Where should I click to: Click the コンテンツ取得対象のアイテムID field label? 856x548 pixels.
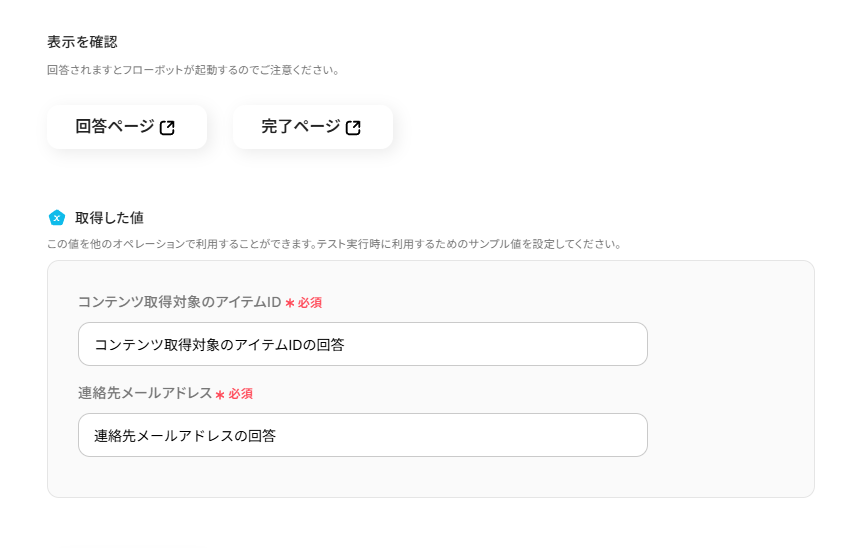click(179, 302)
